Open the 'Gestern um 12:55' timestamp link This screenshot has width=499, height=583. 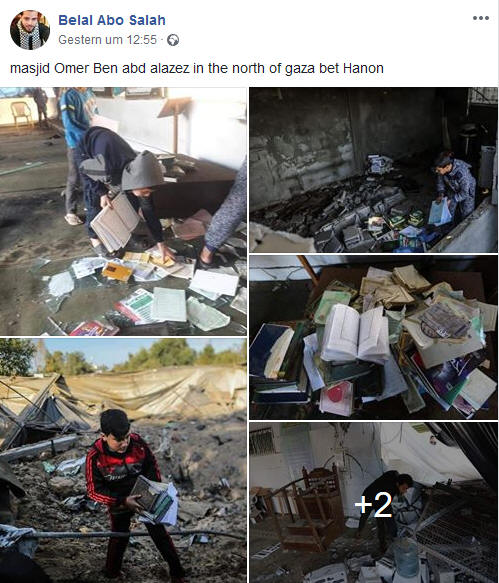107,40
